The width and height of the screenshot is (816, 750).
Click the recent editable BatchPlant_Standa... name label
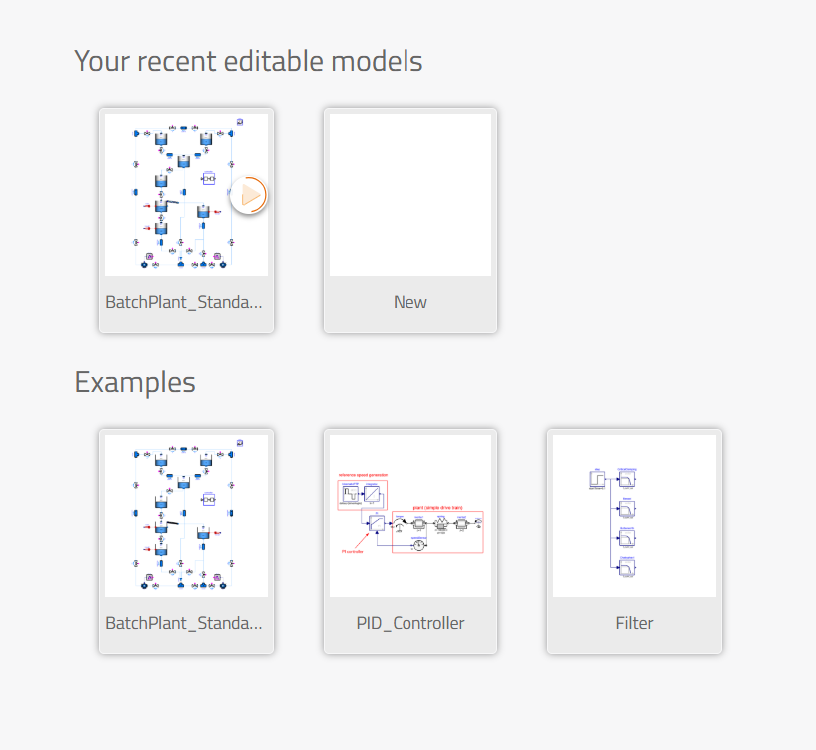184,302
